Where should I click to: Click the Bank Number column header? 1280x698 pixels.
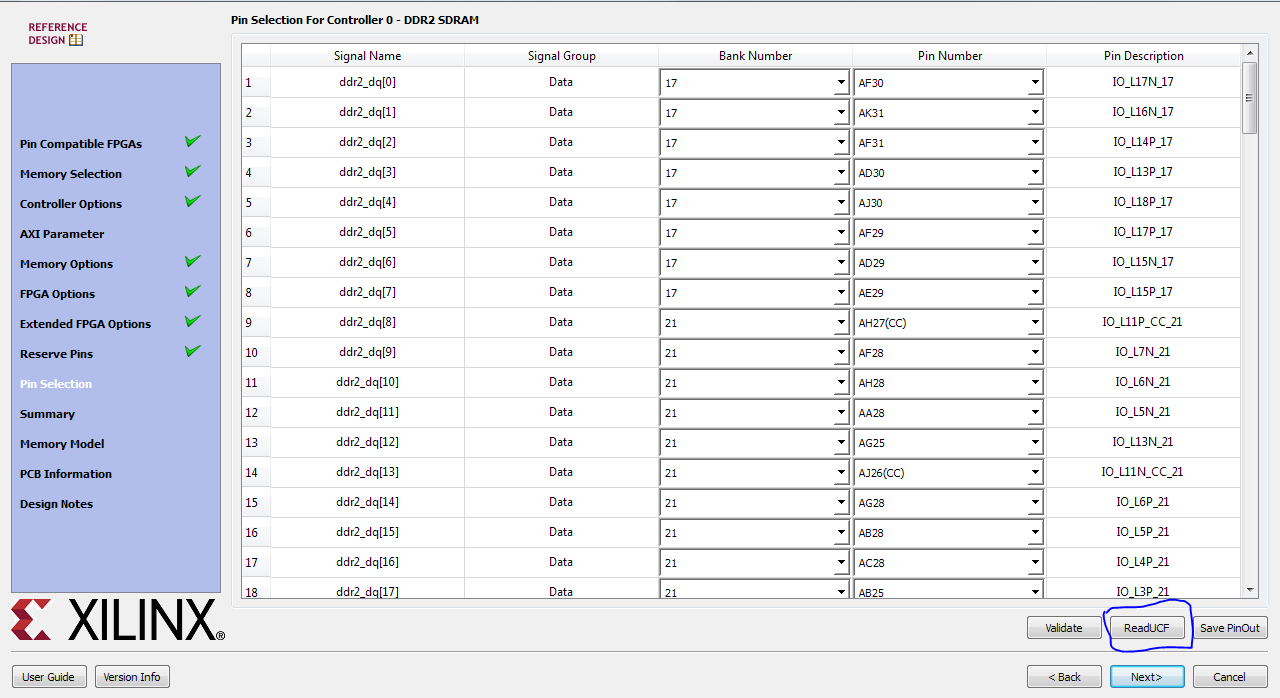point(755,56)
